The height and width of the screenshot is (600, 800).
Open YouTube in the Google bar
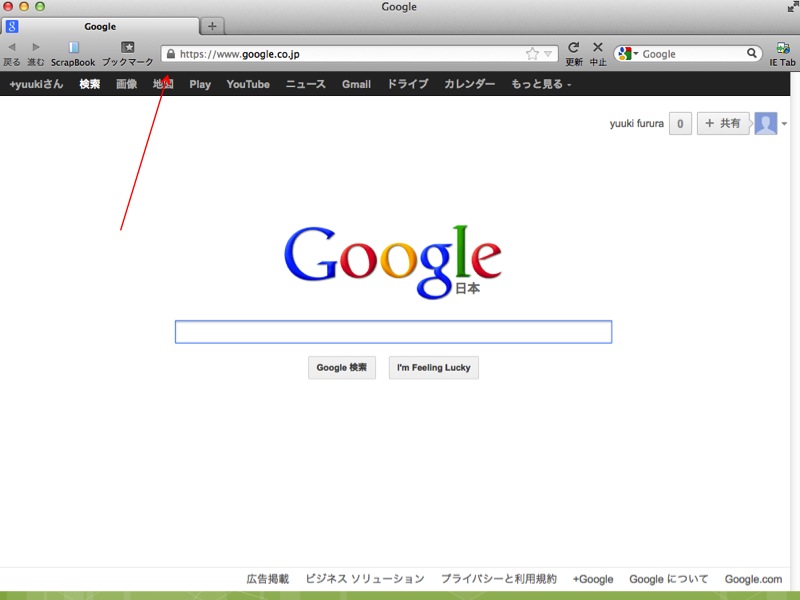click(248, 84)
